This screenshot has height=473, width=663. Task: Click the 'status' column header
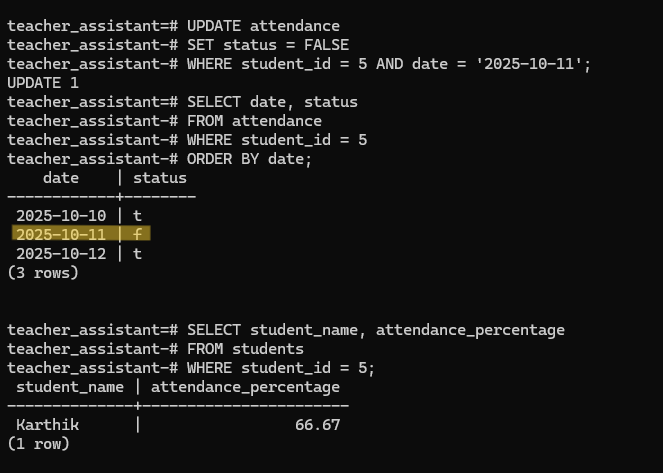pyautogui.click(x=160, y=178)
